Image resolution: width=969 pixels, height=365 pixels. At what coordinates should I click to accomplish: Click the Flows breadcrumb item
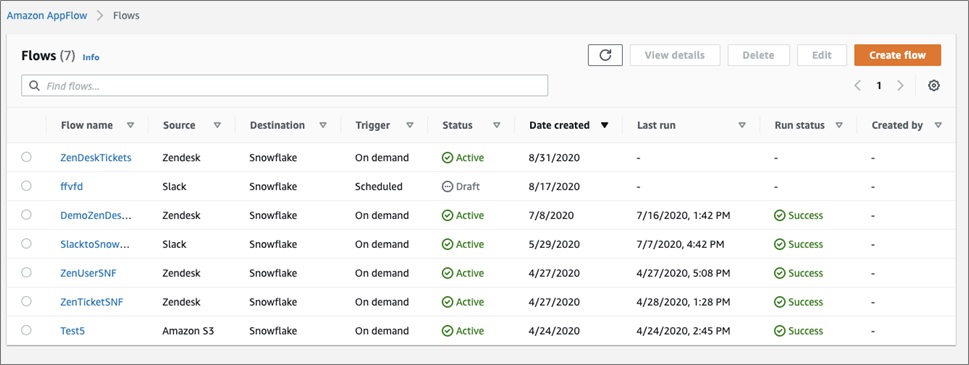(126, 15)
